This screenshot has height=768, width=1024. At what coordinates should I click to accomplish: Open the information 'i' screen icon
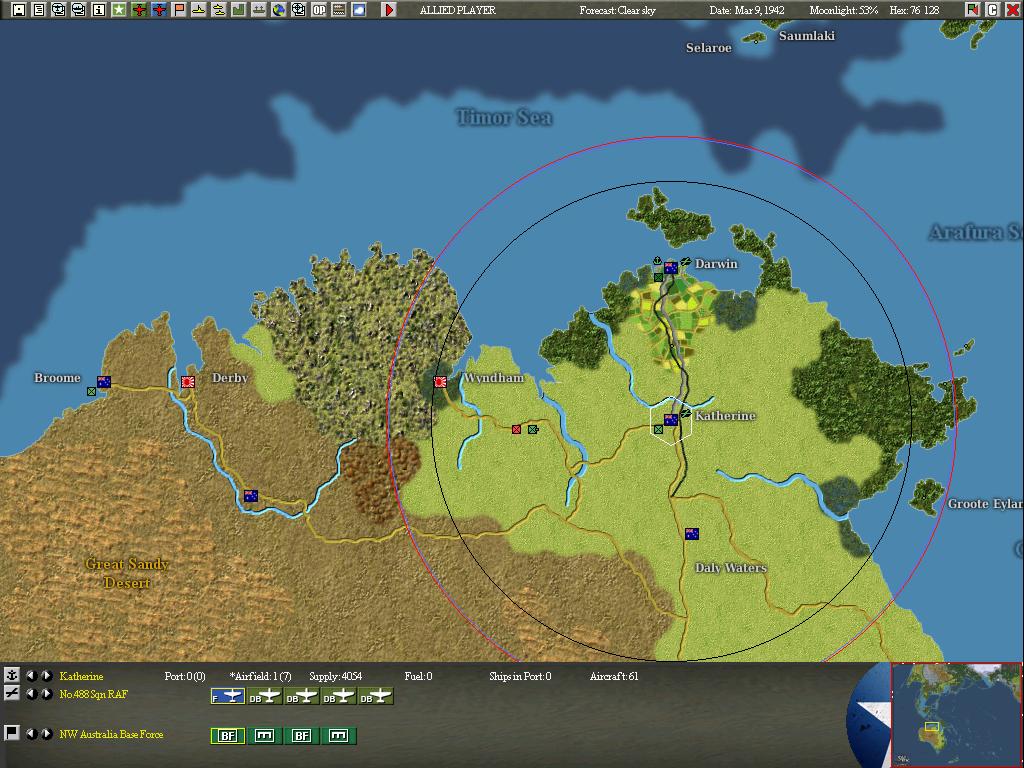[x=99, y=10]
